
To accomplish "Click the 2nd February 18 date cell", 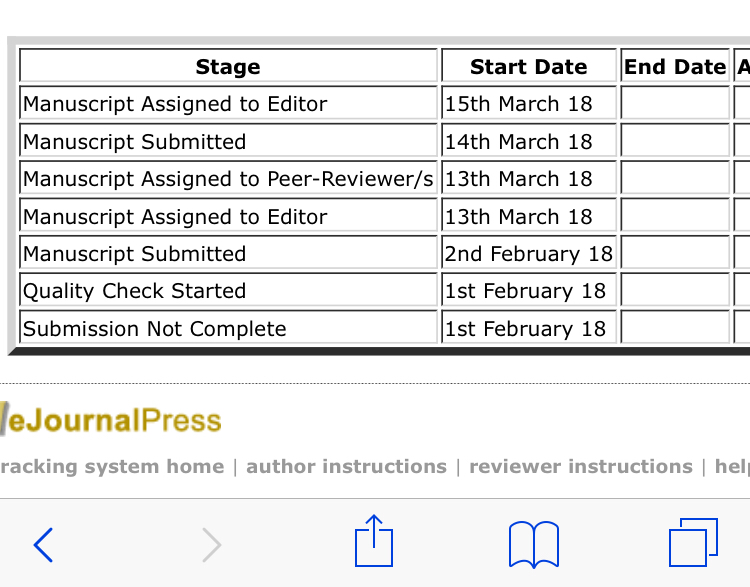I will [528, 254].
